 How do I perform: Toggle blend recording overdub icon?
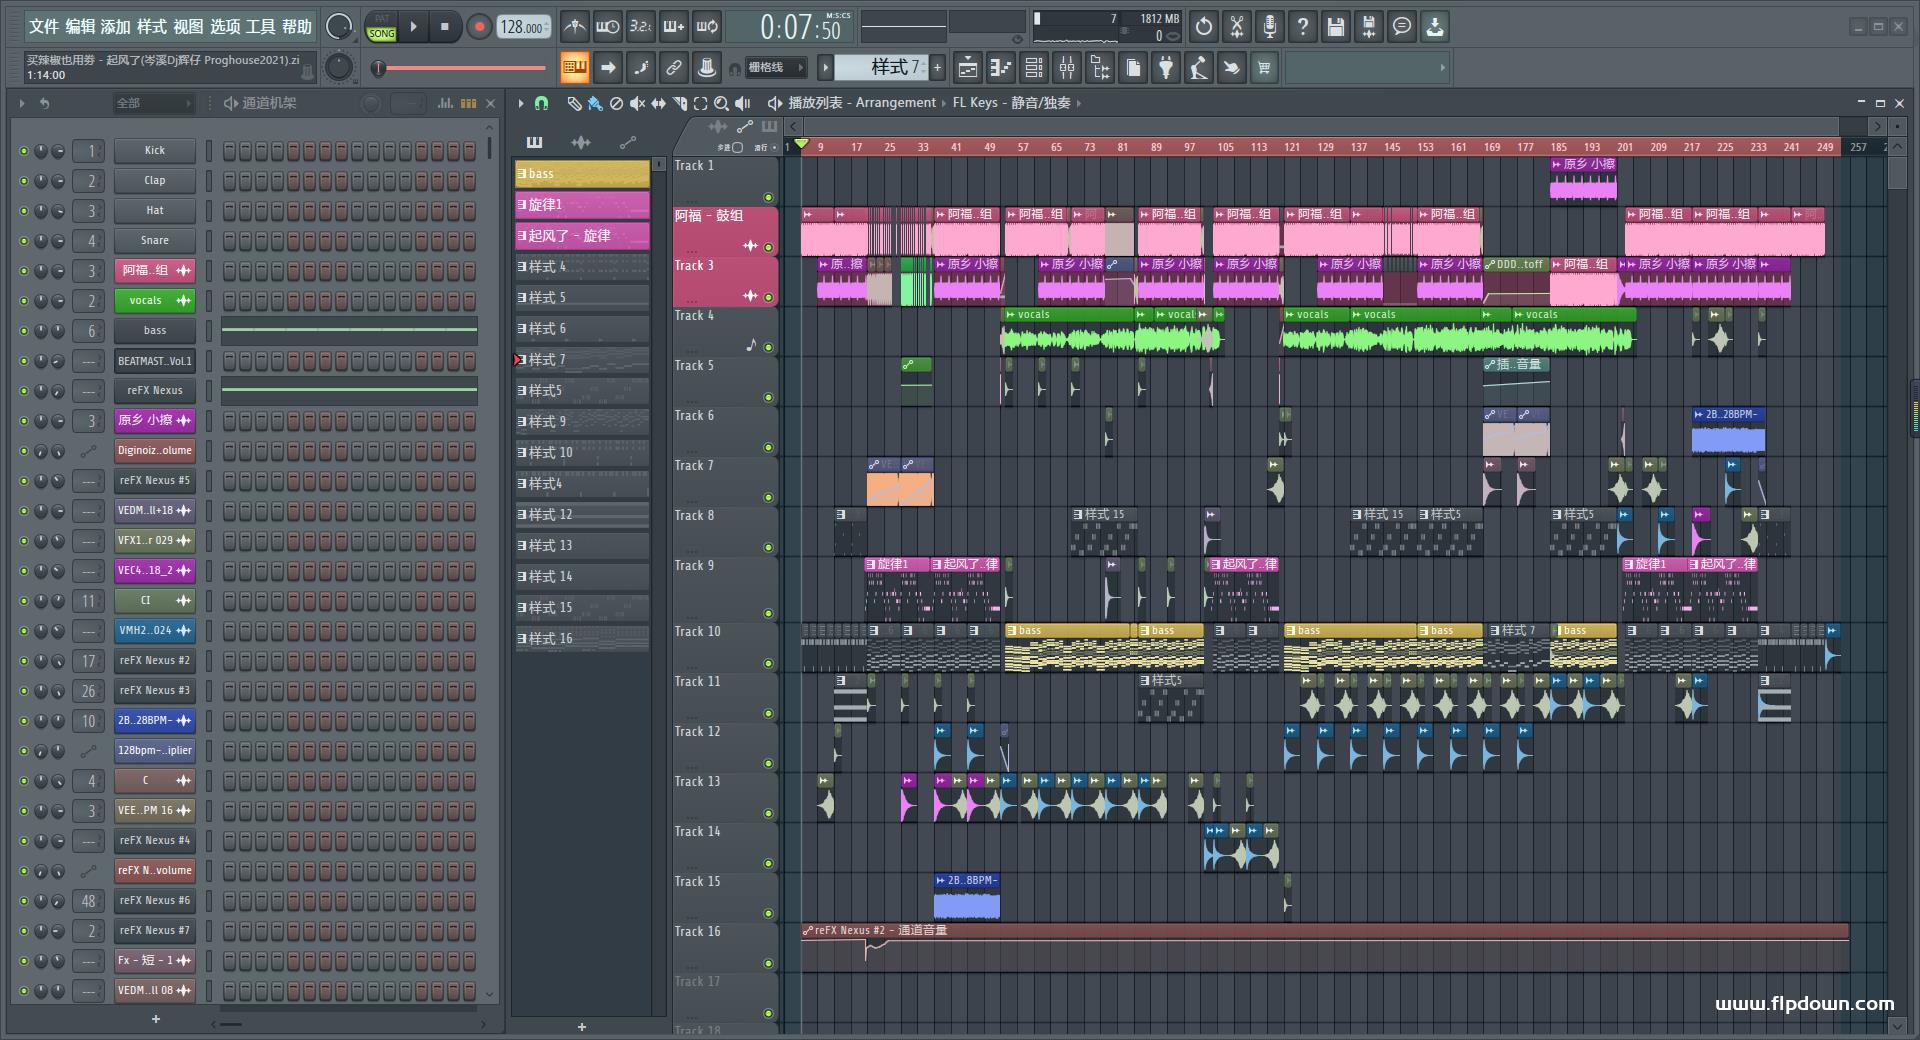pyautogui.click(x=674, y=27)
